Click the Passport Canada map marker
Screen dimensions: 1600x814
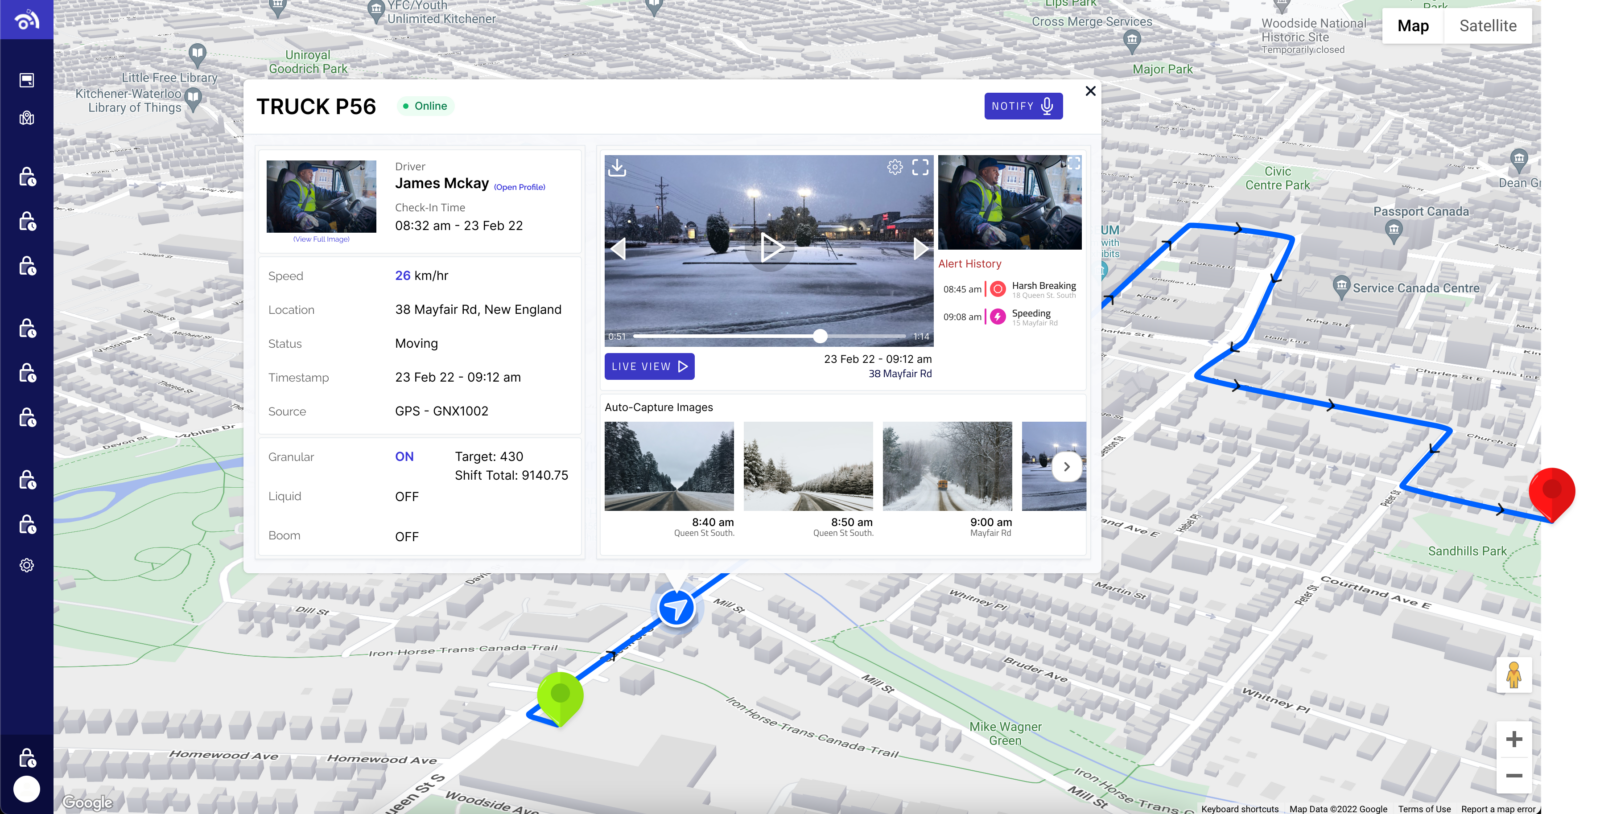[x=1394, y=231]
